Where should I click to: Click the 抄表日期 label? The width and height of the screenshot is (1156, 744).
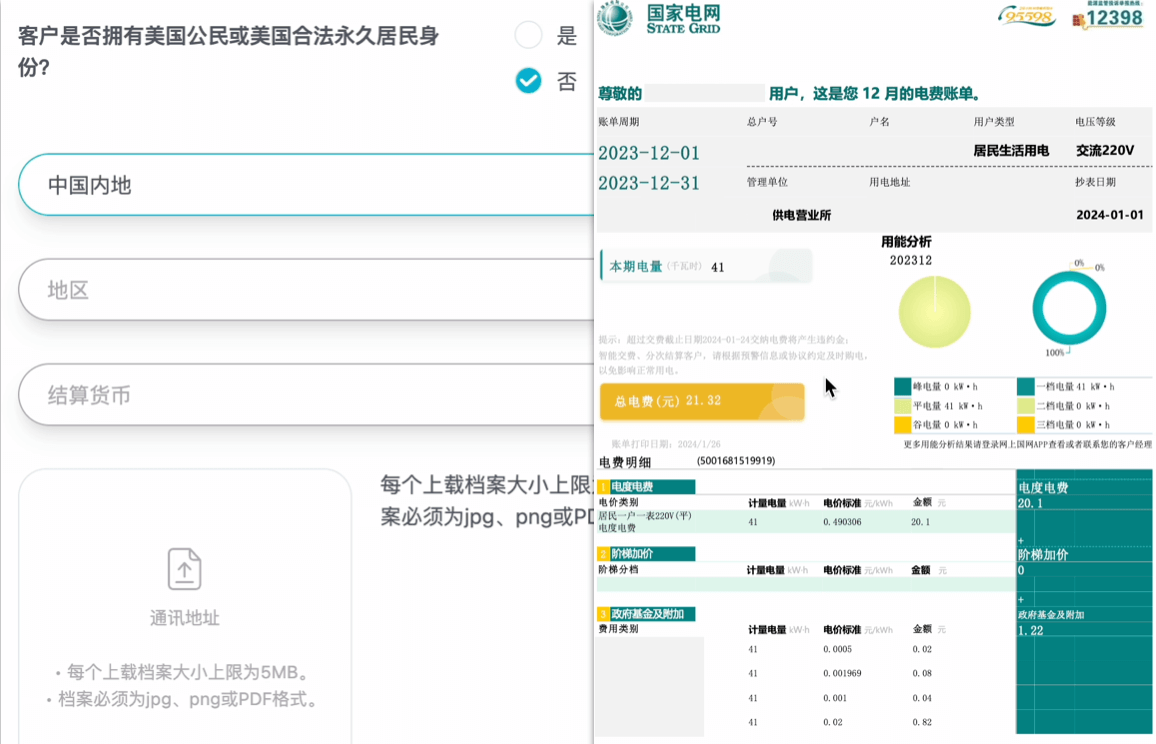[1095, 182]
